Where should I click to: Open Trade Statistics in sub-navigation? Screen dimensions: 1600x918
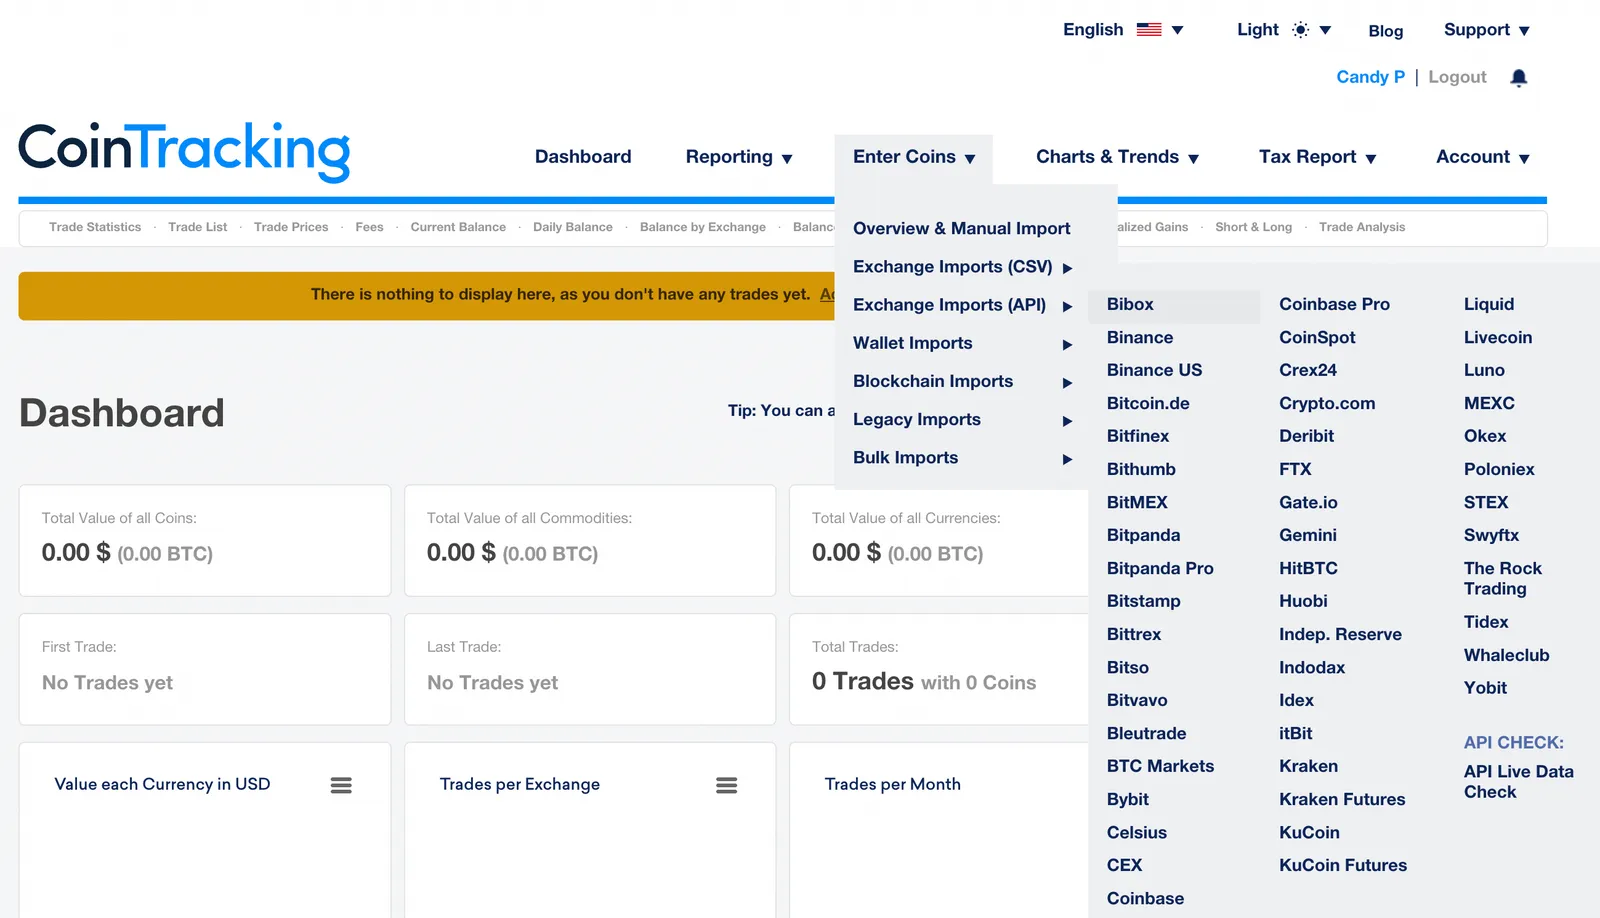click(95, 227)
